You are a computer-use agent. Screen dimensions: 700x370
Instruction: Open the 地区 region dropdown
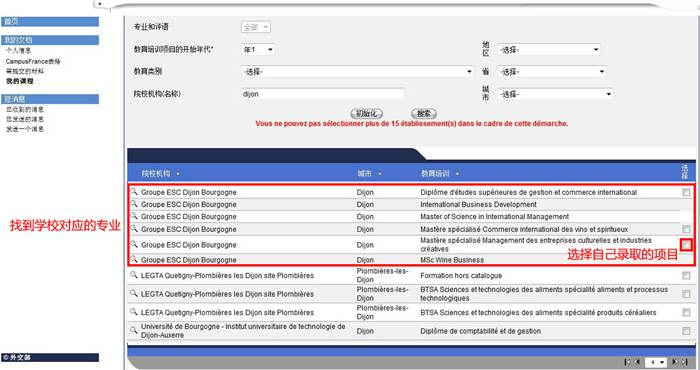(x=549, y=50)
